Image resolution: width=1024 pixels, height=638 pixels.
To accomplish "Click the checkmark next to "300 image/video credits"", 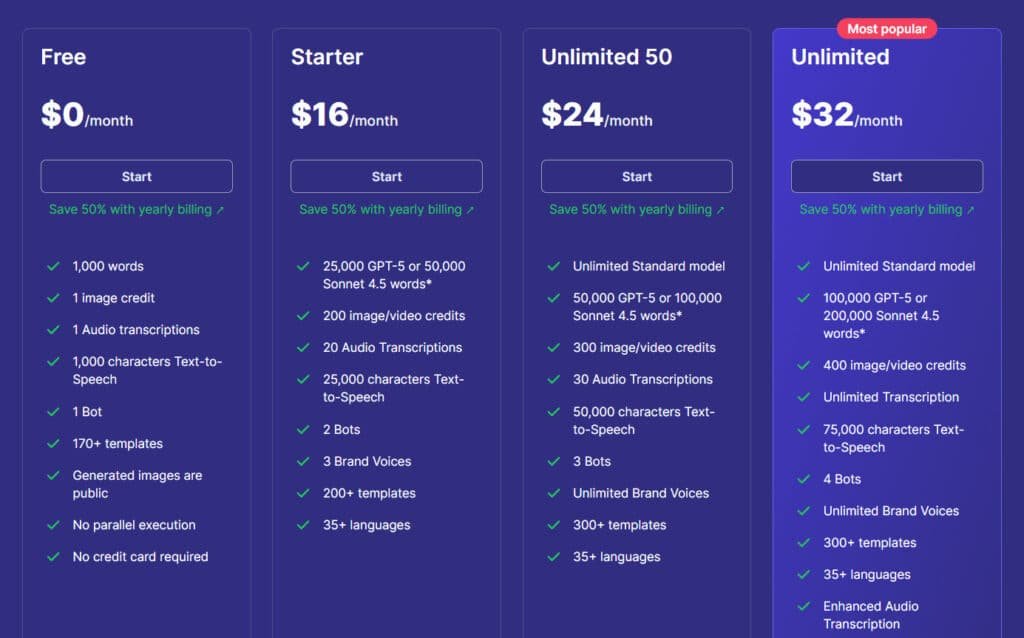I will tap(553, 347).
